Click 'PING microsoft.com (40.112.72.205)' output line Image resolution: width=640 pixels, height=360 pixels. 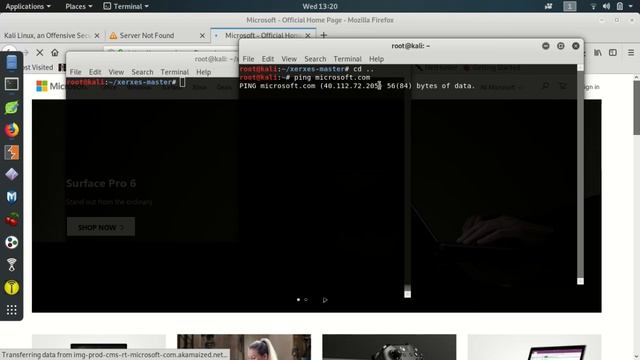(x=357, y=86)
